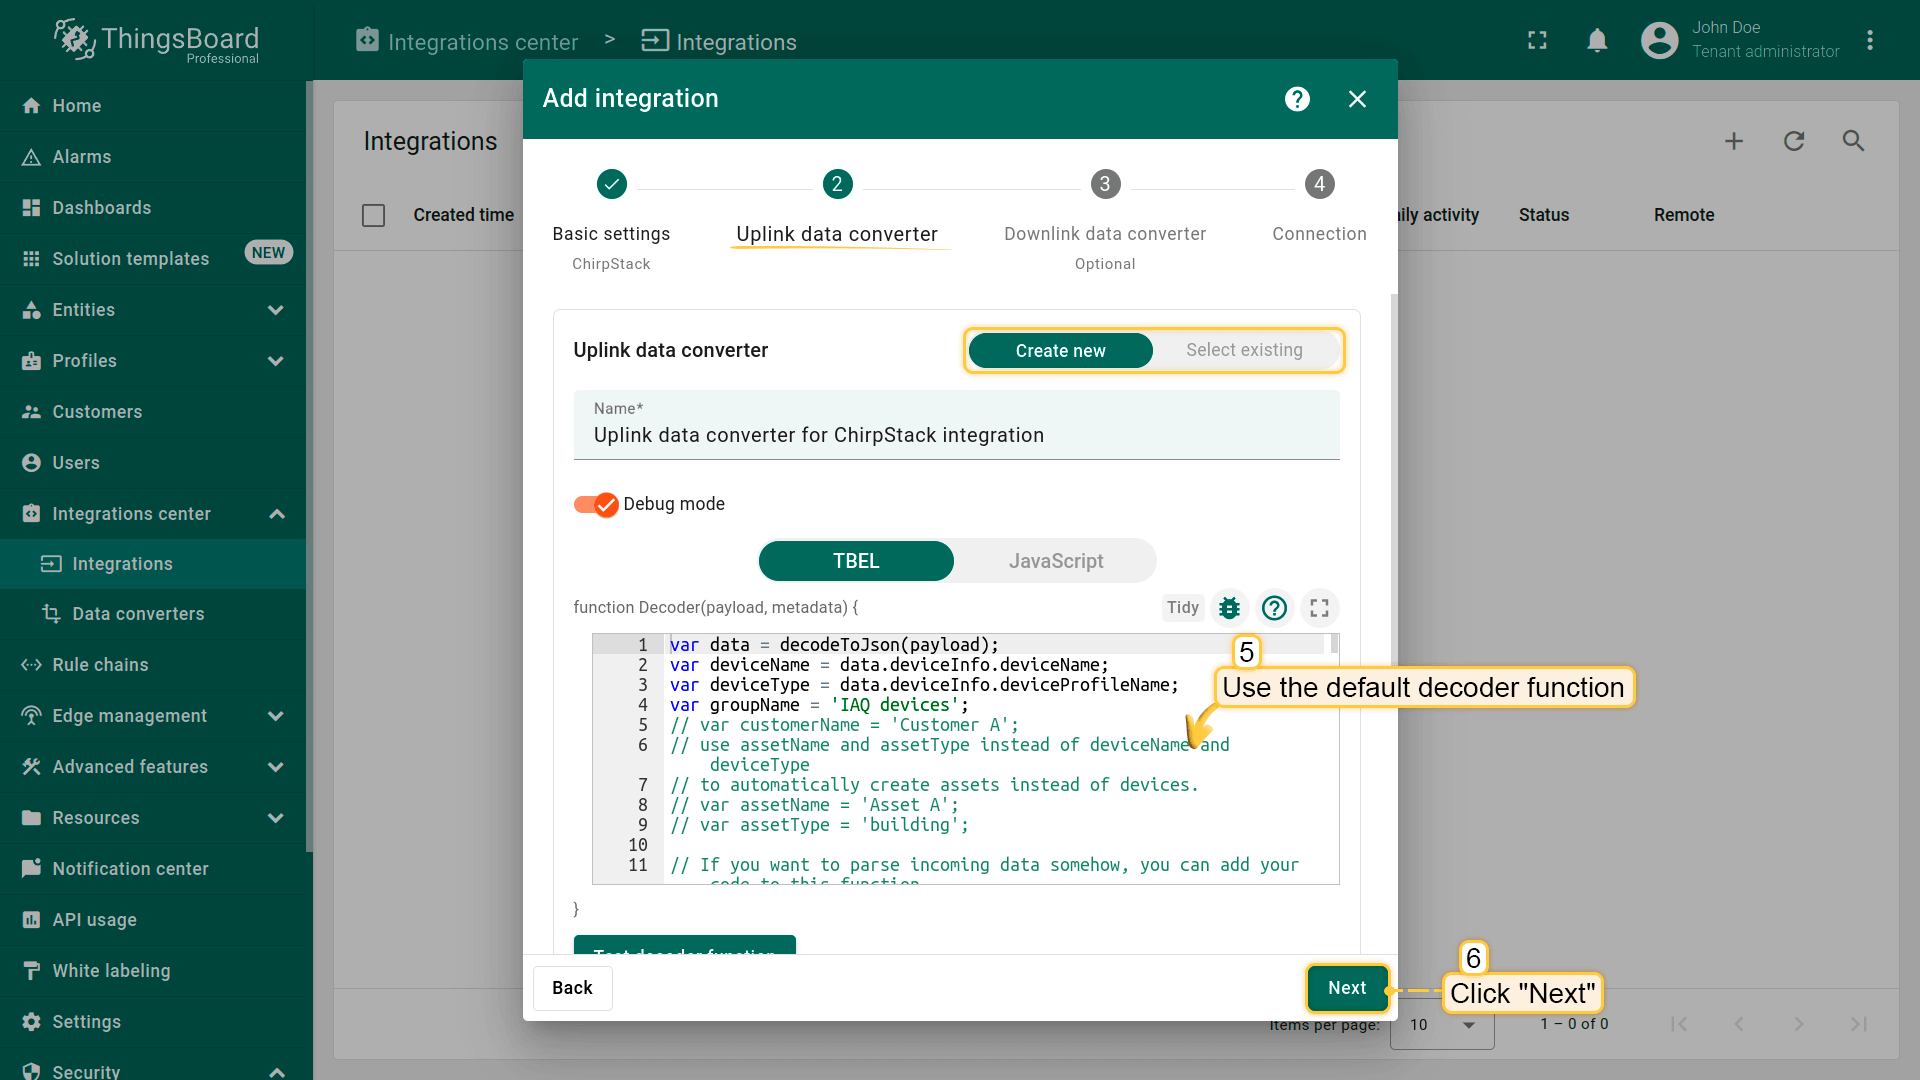The height and width of the screenshot is (1080, 1920).
Task: Expand Resources section chevron
Action: 276,818
